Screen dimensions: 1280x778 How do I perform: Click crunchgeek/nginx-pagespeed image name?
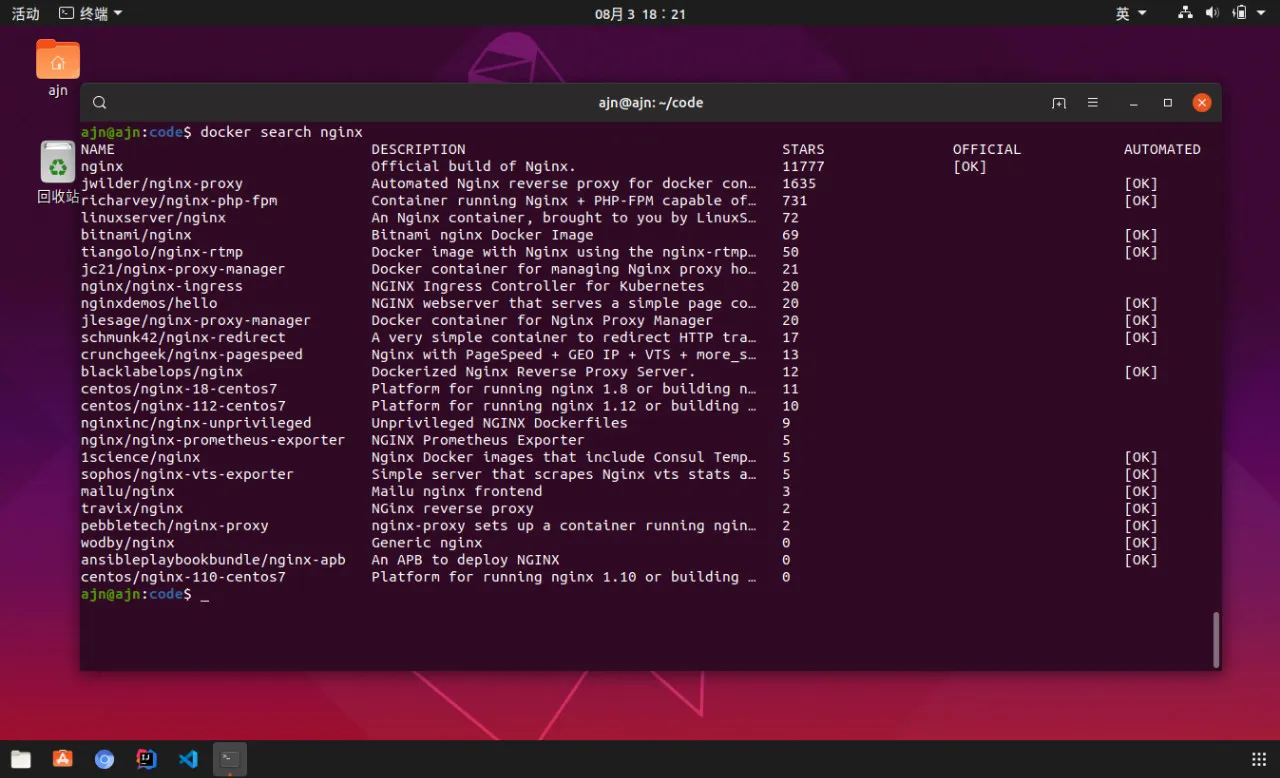[192, 354]
